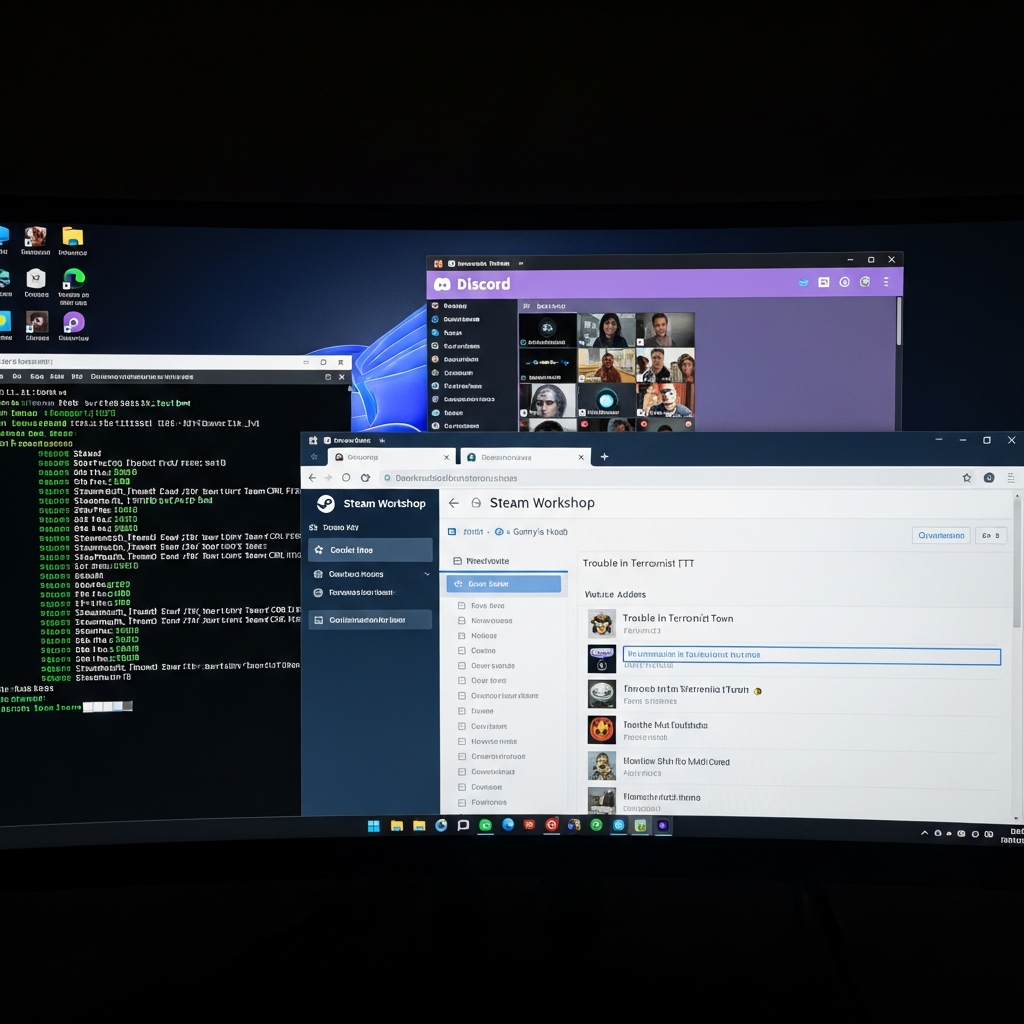
Task: Click the Discord logo in the purple header
Action: [x=443, y=284]
